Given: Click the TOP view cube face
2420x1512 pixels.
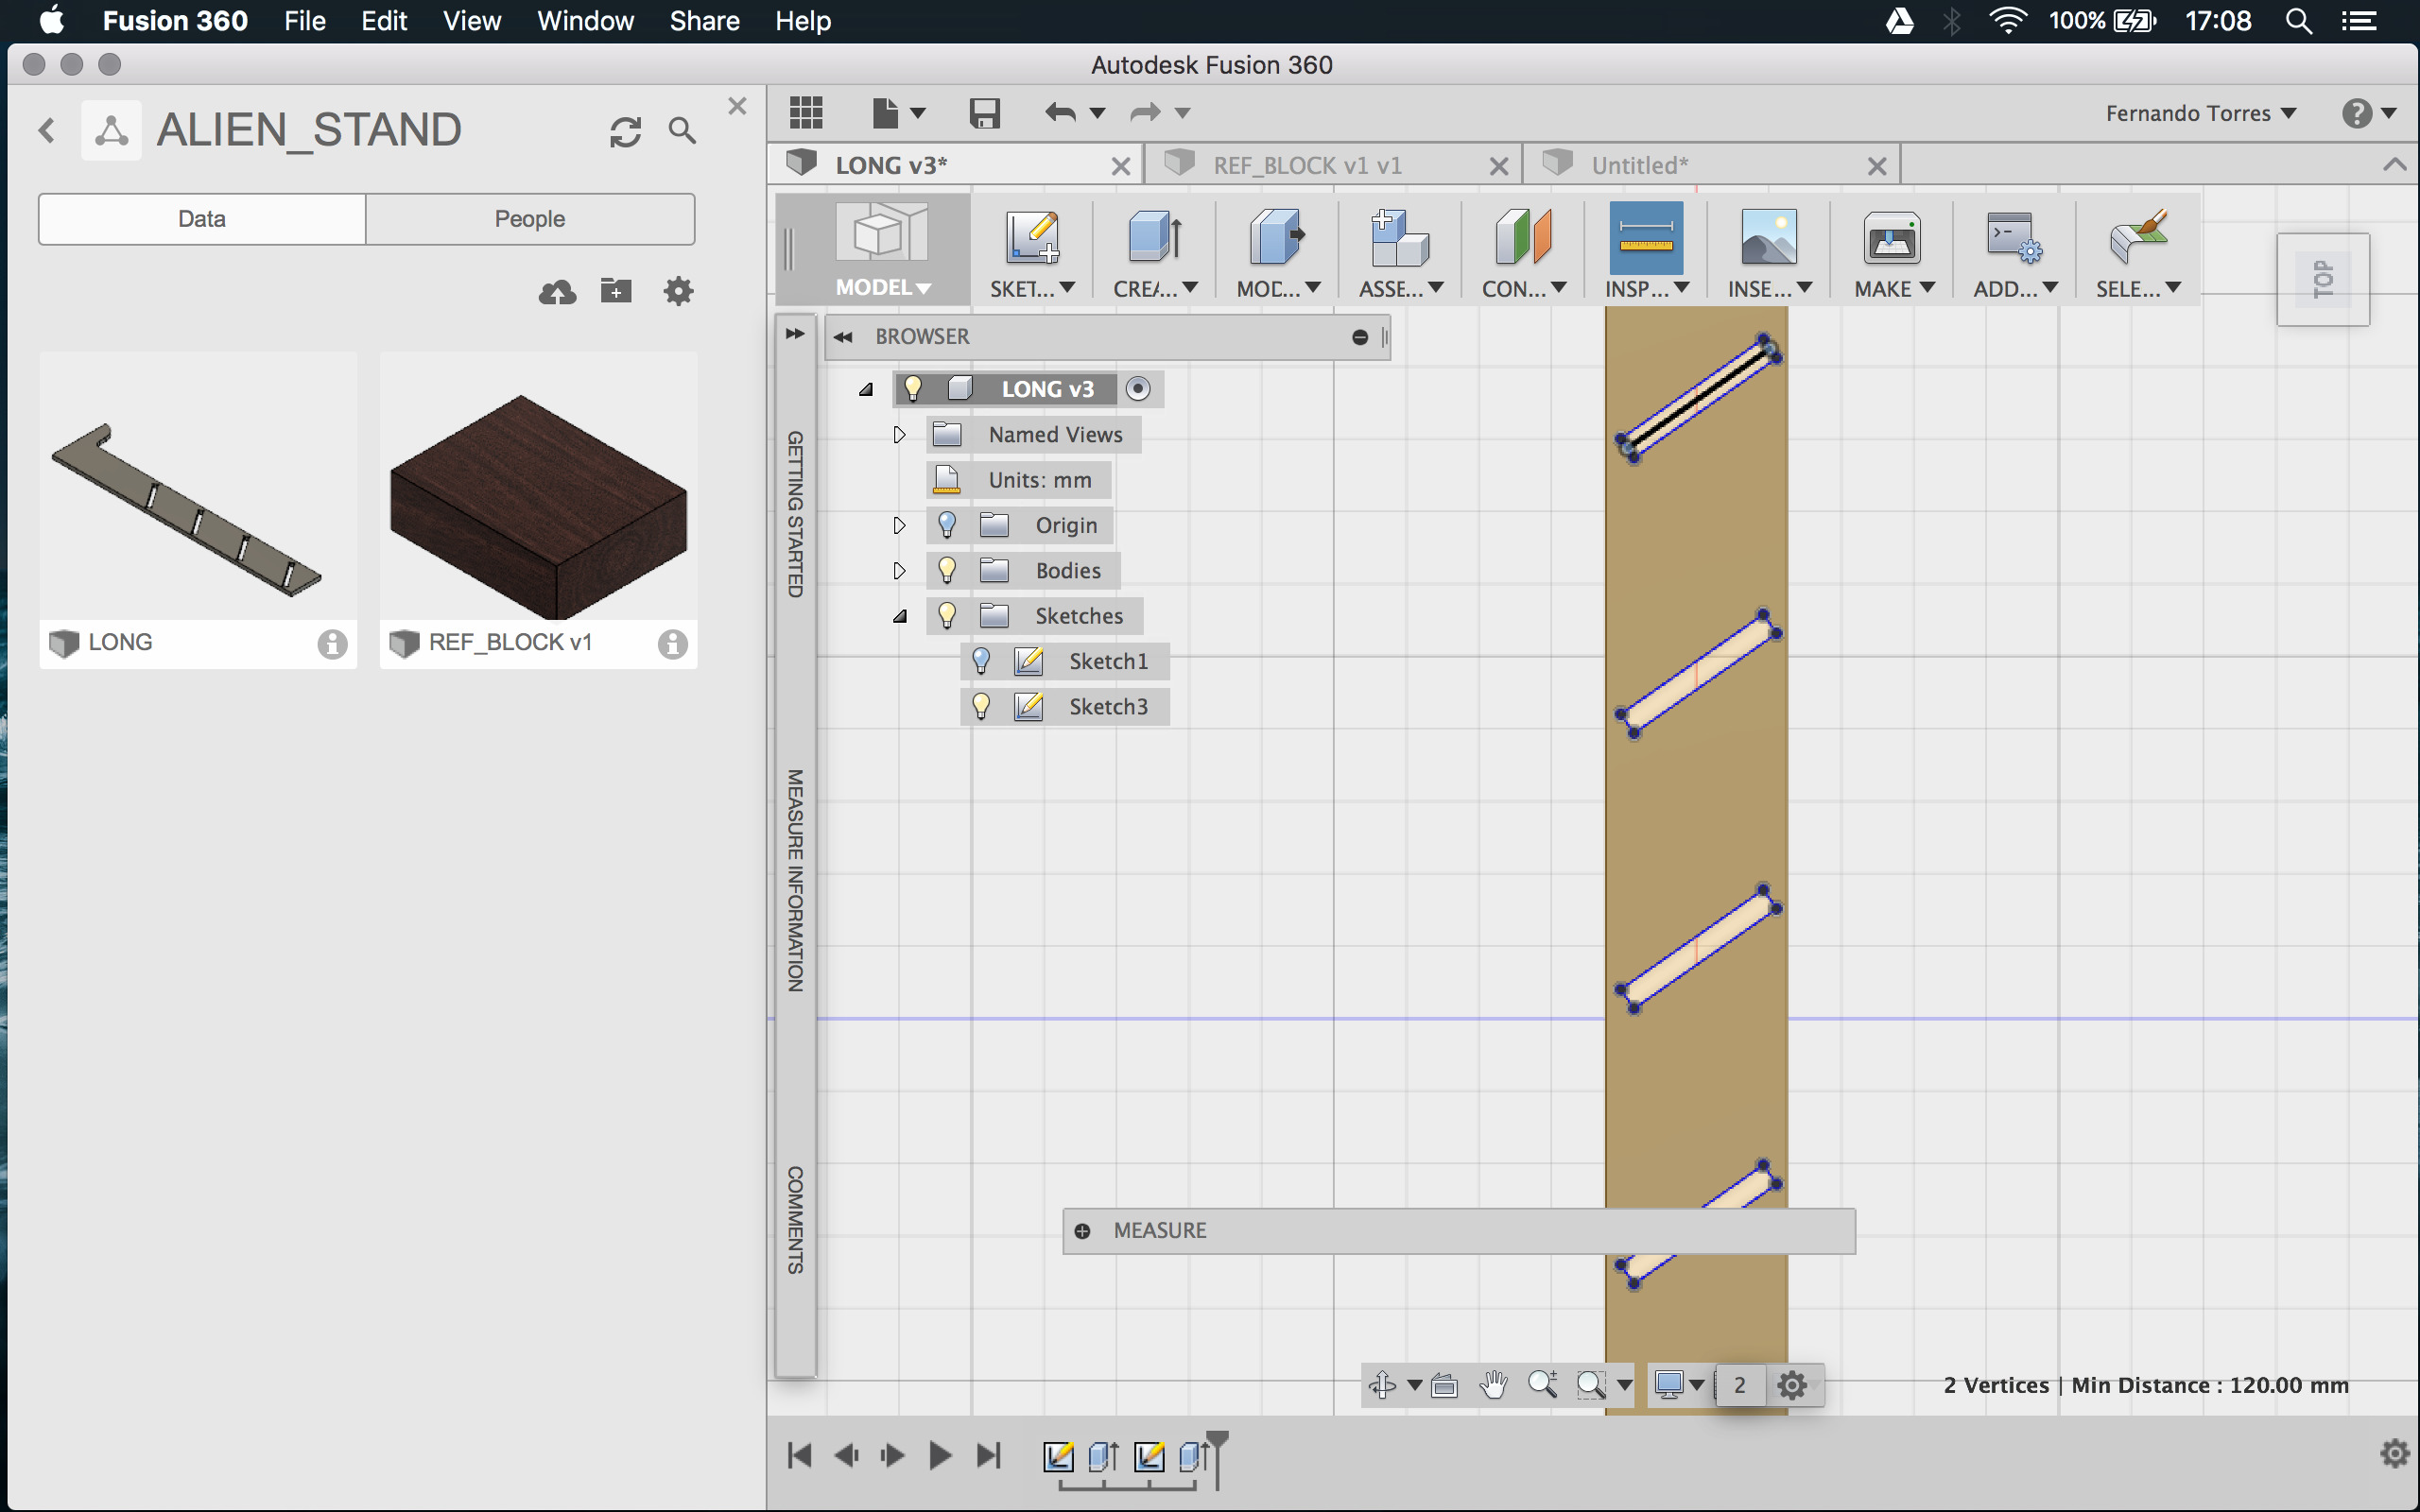Looking at the screenshot, I should point(2323,279).
